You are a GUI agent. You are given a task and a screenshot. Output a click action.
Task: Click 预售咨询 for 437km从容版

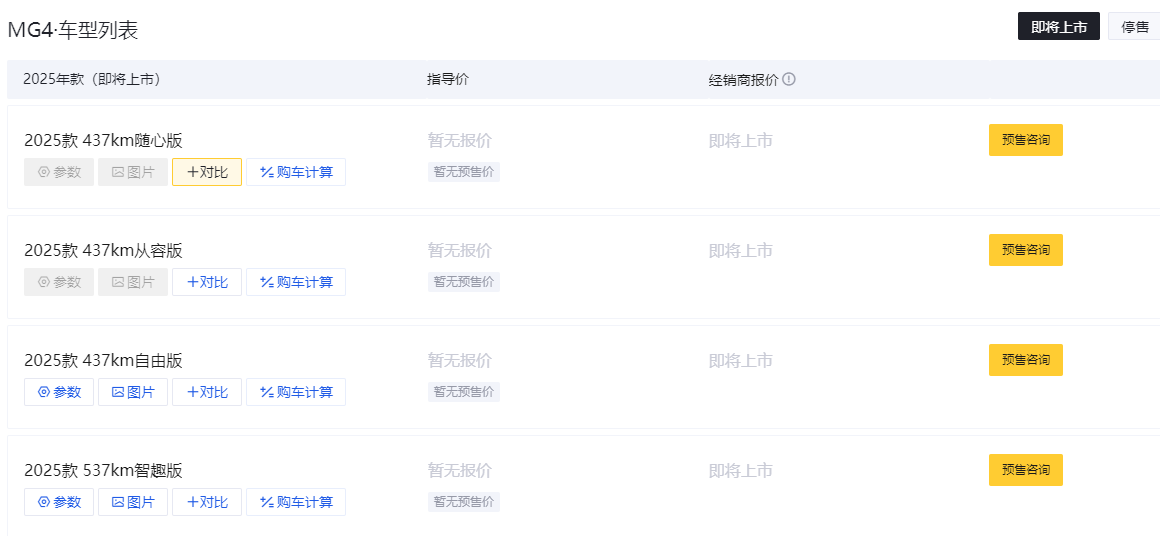(1025, 250)
